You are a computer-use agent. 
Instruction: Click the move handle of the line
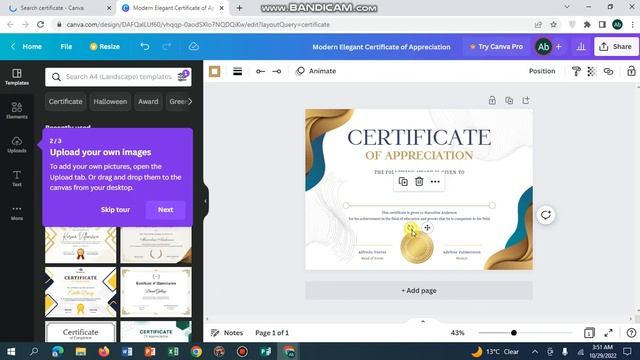pyautogui.click(x=427, y=228)
